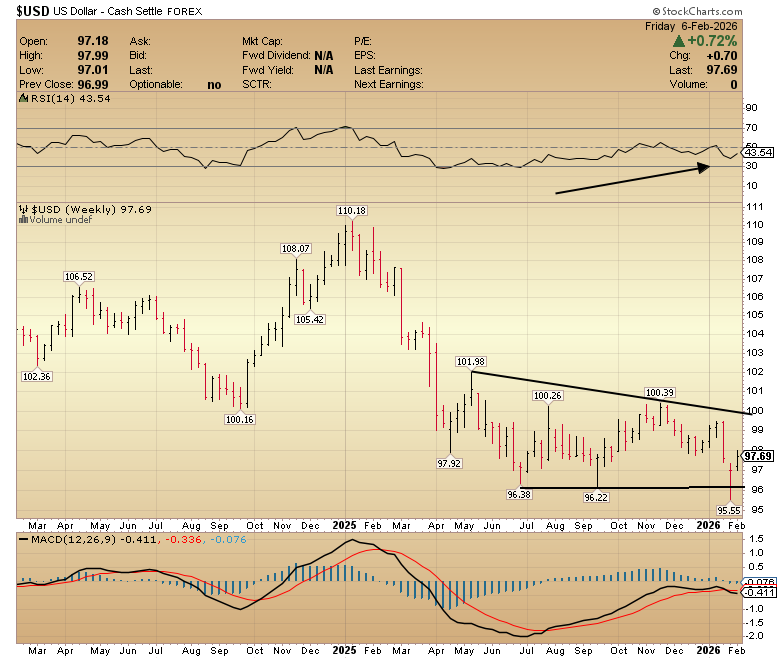Image resolution: width=780 pixels, height=659 pixels.
Task: Click the 106.52 price label
Action: (x=79, y=277)
